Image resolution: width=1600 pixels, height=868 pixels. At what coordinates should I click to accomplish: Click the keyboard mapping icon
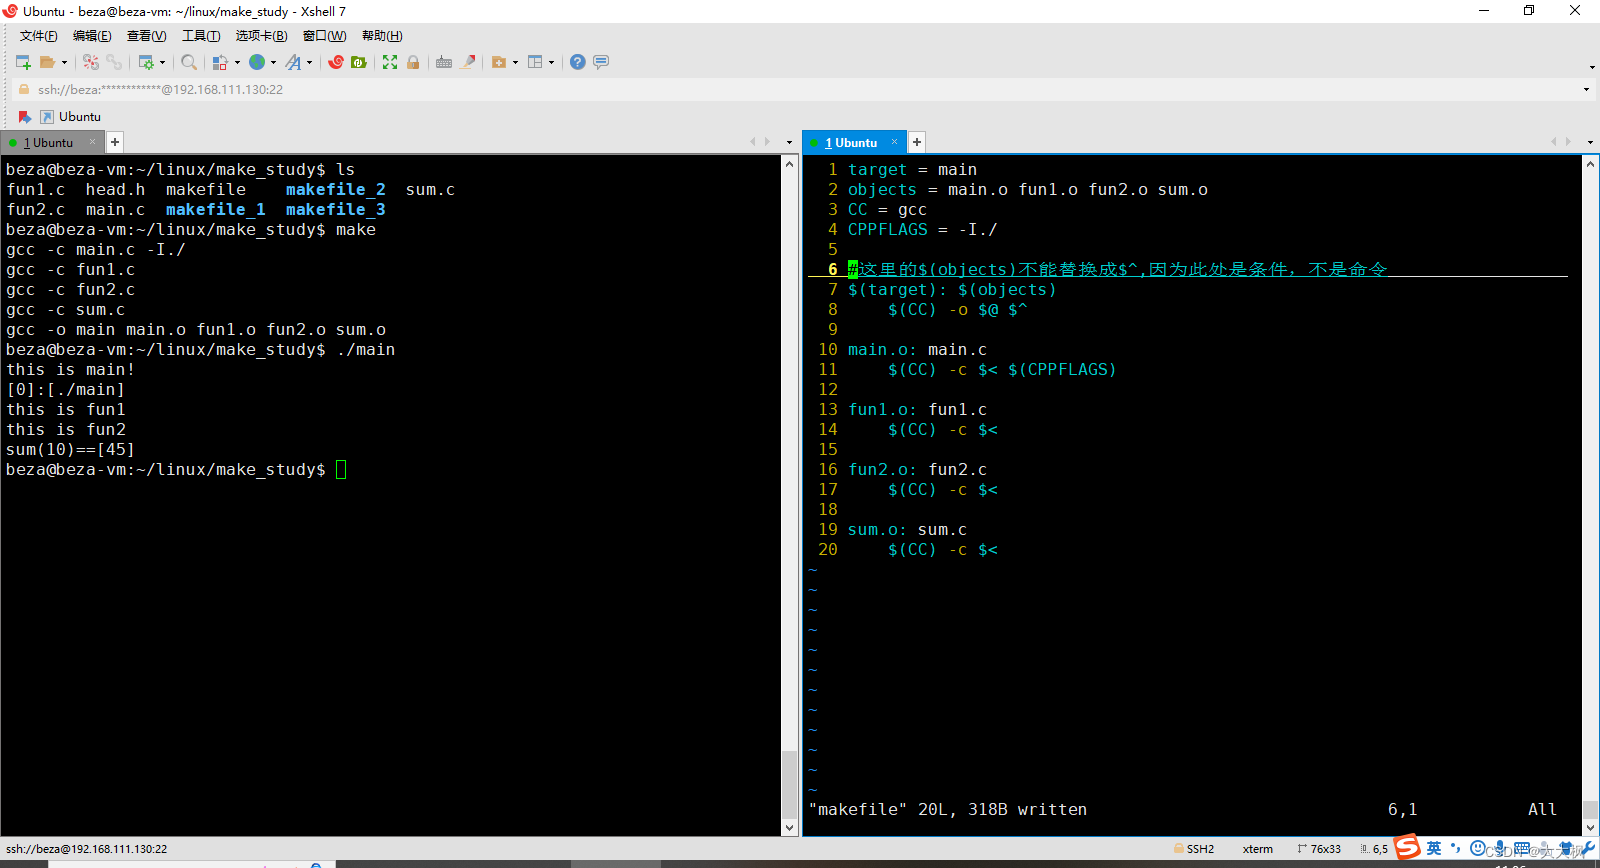[444, 62]
